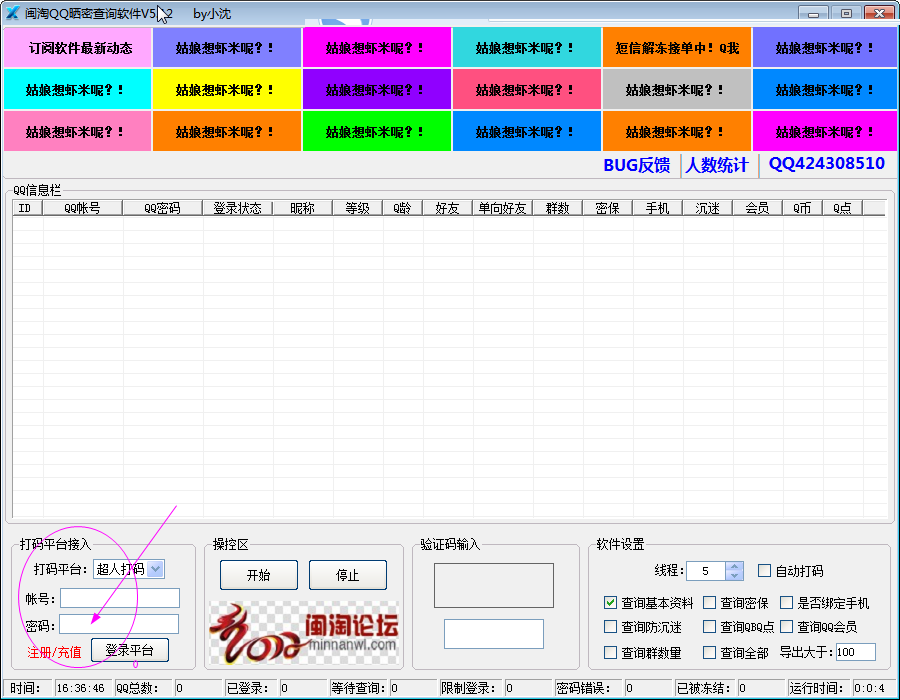Click the QQ密码 column header
The height and width of the screenshot is (700, 900).
click(x=162, y=208)
